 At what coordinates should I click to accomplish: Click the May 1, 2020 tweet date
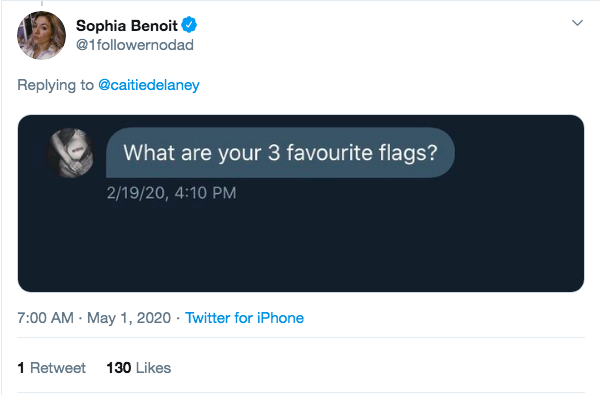point(129,318)
